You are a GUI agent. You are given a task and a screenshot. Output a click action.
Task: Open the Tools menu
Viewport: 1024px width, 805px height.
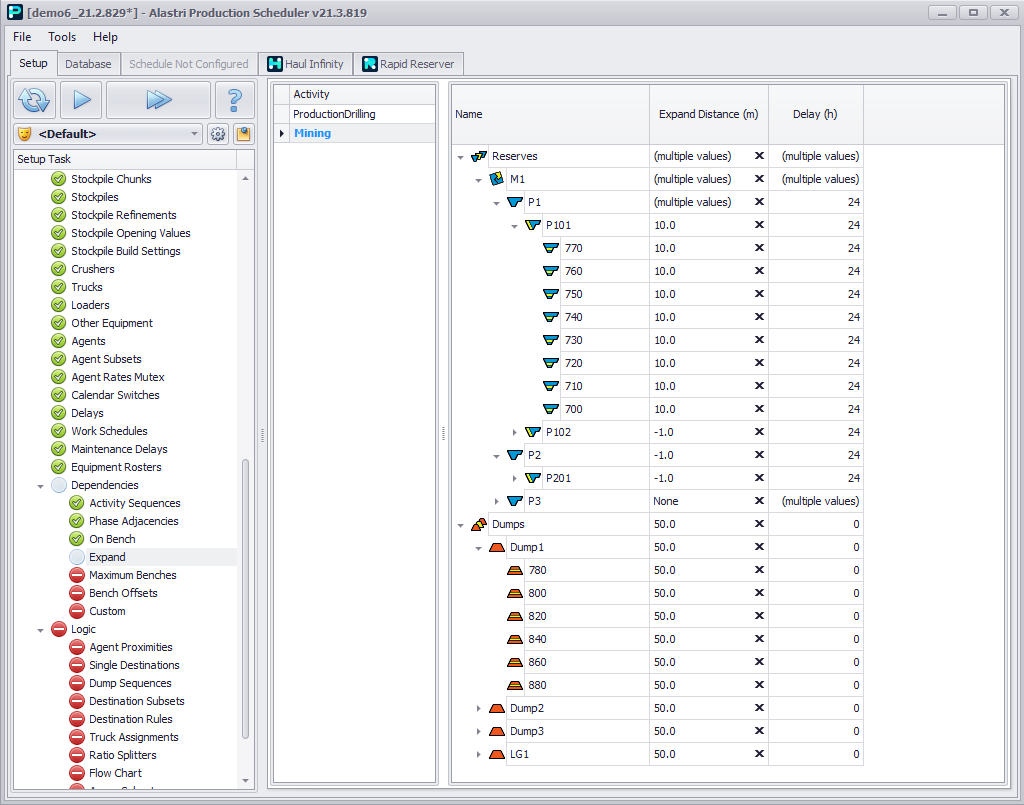tap(62, 37)
